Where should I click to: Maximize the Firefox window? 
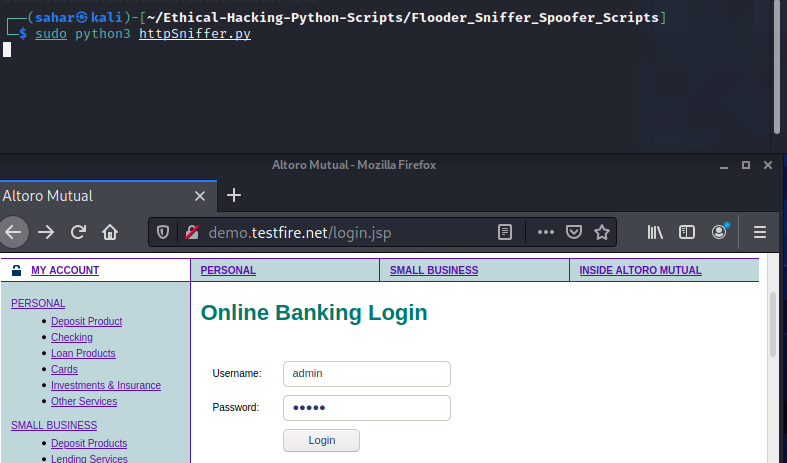pyautogui.click(x=746, y=165)
